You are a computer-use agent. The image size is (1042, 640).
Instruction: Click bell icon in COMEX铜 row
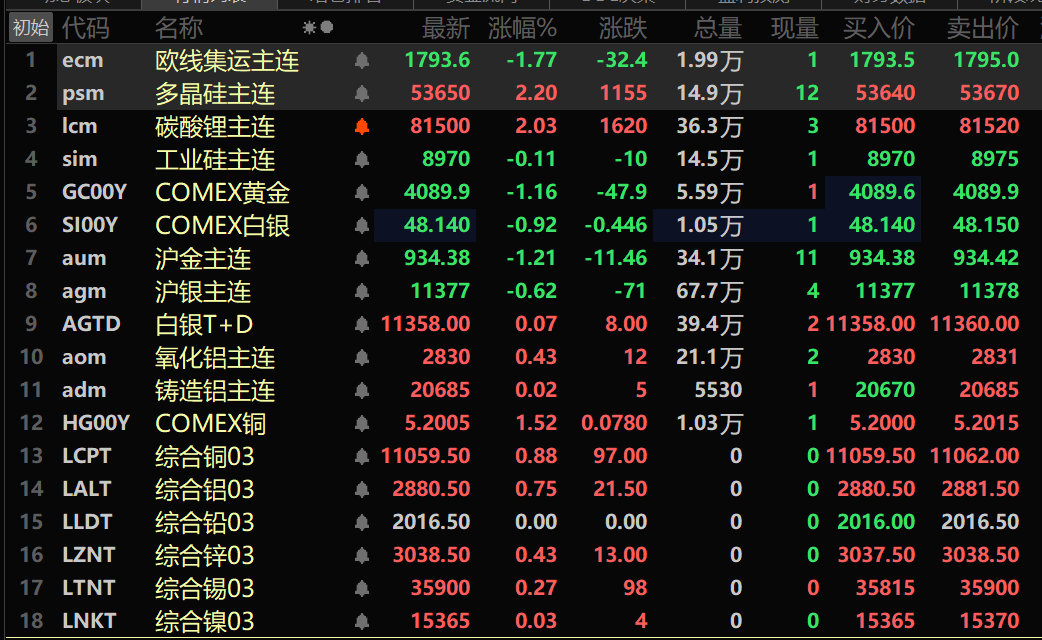coord(362,423)
